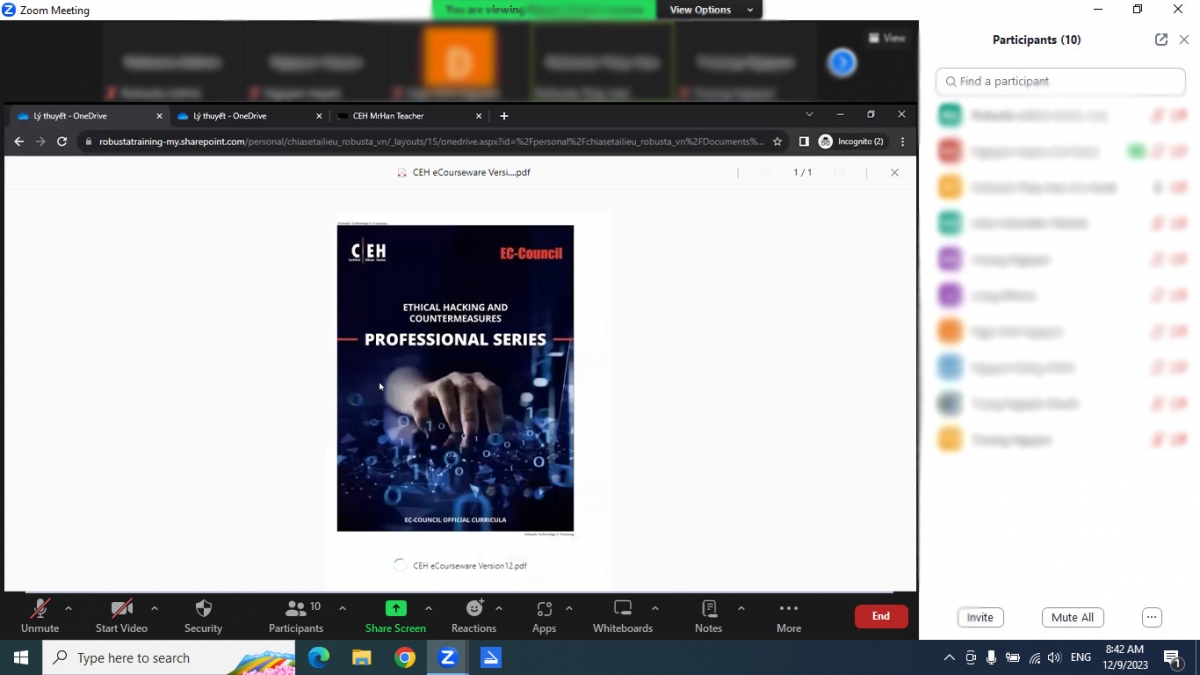Open the volume control in system tray
Viewport: 1200px width, 675px height.
pyautogui.click(x=1054, y=658)
